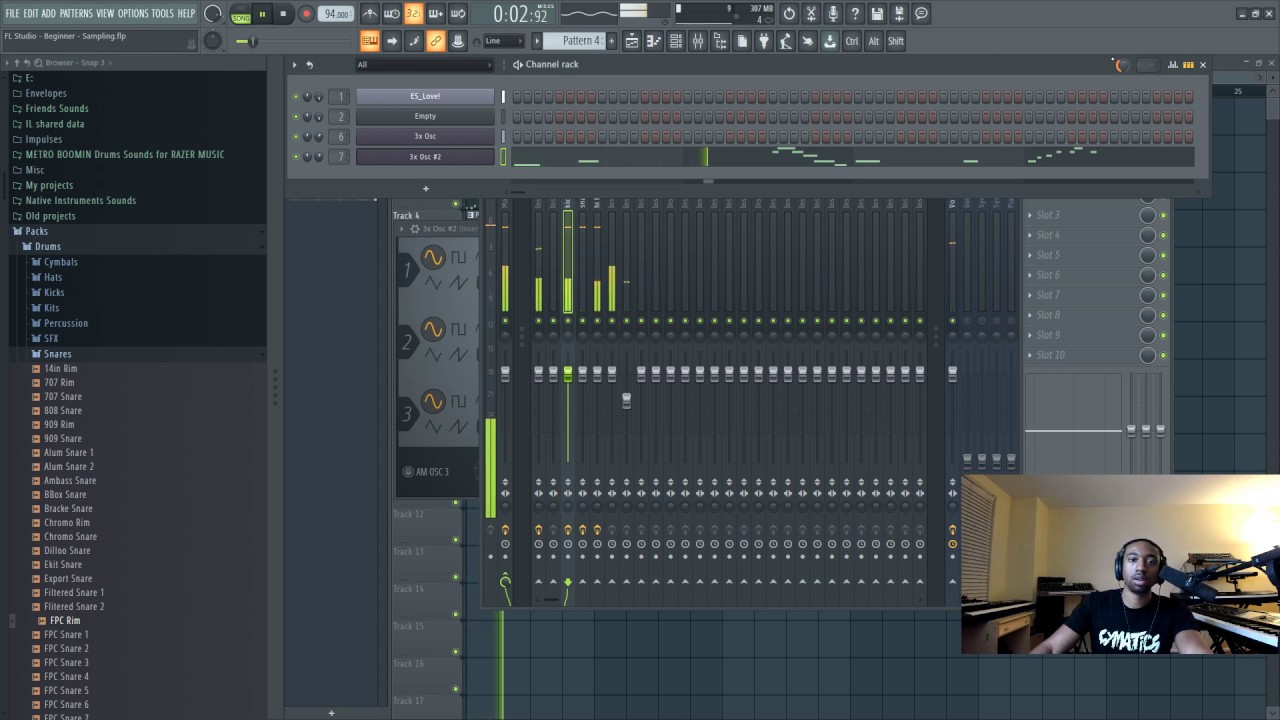
Task: Open the All channel filter dropdown
Action: click(425, 65)
